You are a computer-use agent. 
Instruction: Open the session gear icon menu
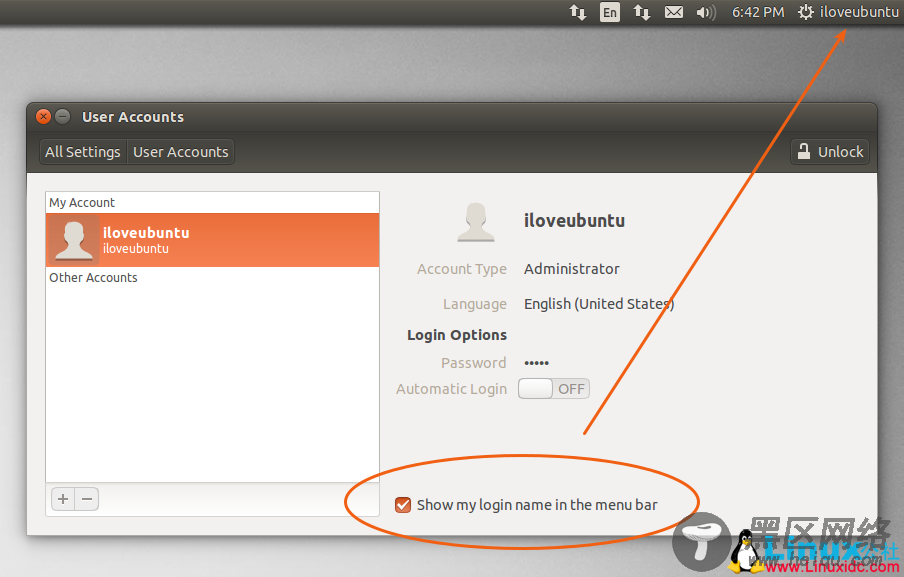(805, 12)
